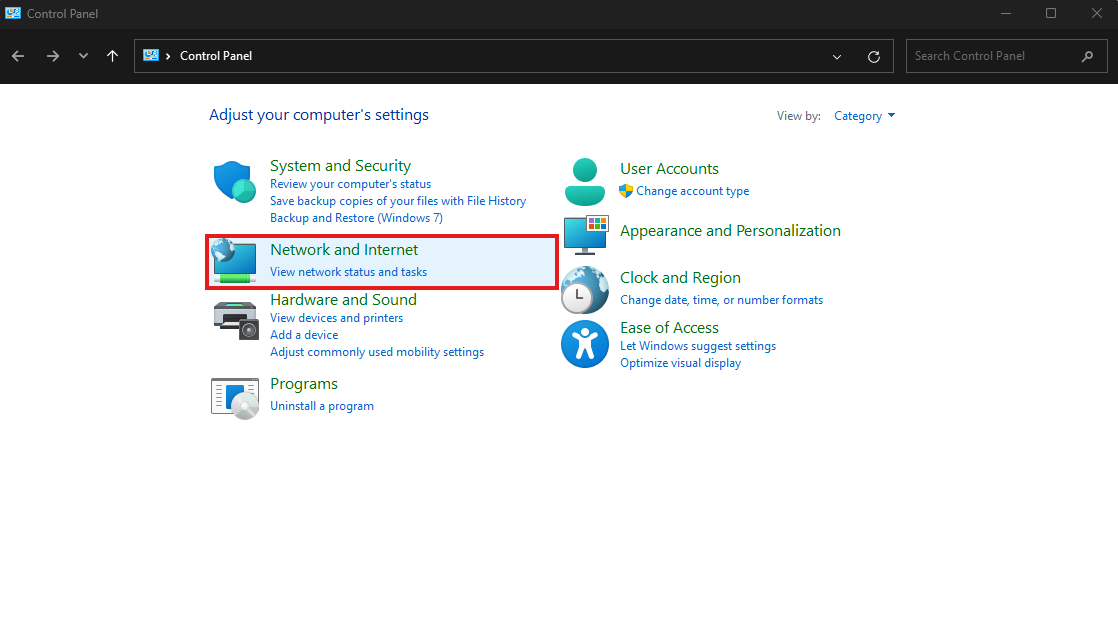Click the Search Control Panel field
The width and height of the screenshot is (1118, 628).
(x=1006, y=56)
